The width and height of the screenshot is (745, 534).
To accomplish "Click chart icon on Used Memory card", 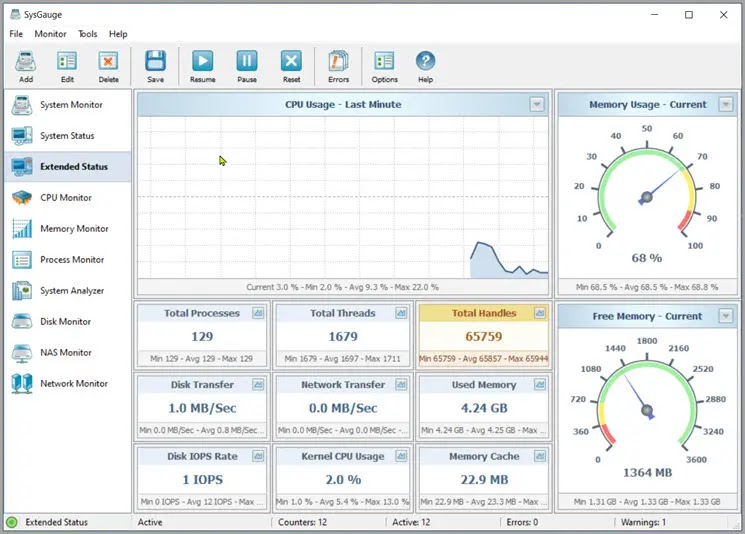I will click(540, 384).
